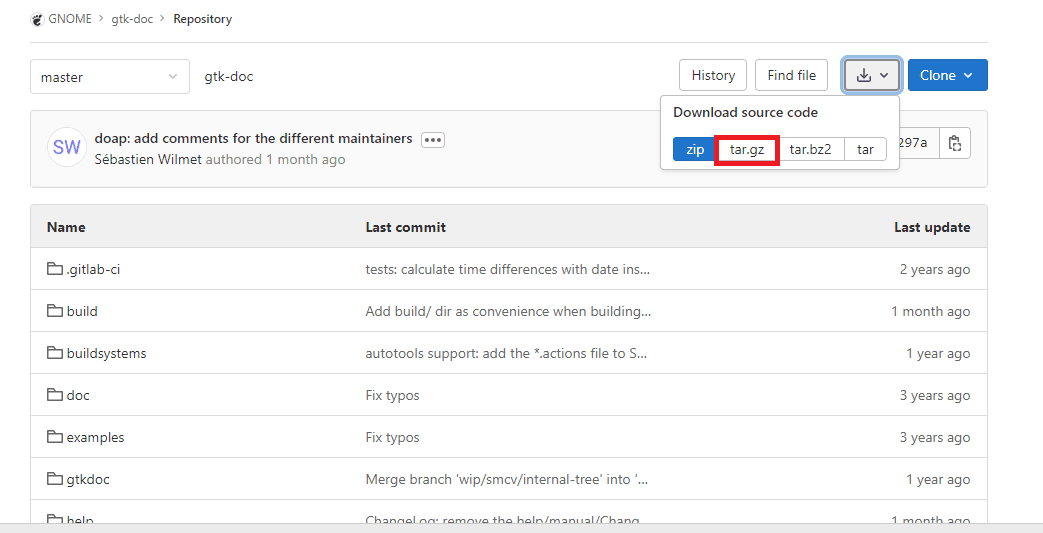Click the GNOME logo icon in breadcrumb
The width and height of the screenshot is (1043, 533).
click(x=37, y=19)
